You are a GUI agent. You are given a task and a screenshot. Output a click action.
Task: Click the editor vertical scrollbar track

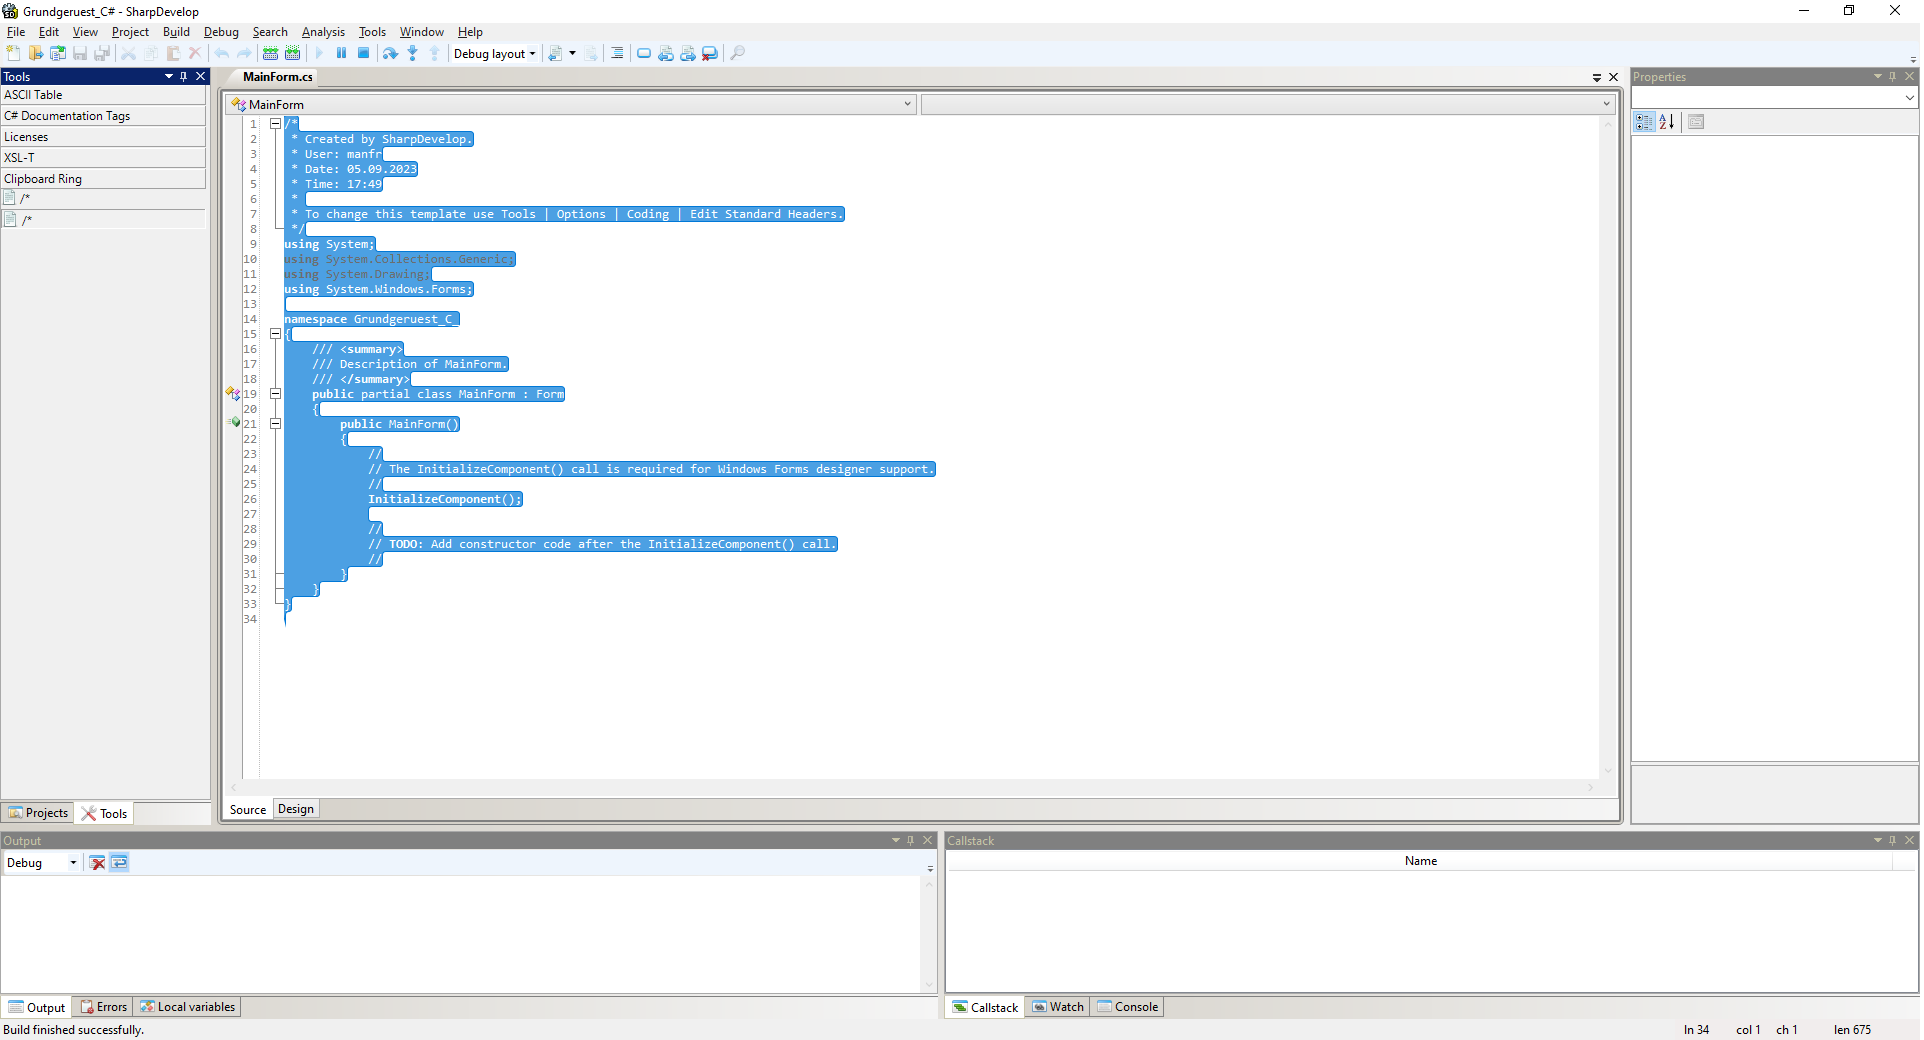pyautogui.click(x=1609, y=450)
